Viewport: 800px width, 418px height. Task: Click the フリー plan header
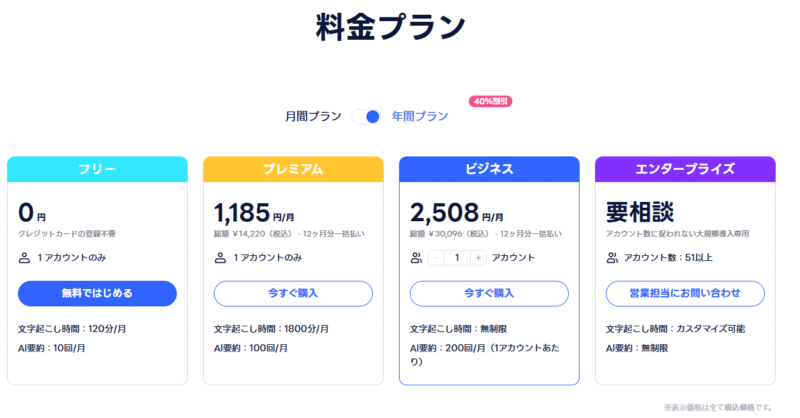click(x=97, y=169)
